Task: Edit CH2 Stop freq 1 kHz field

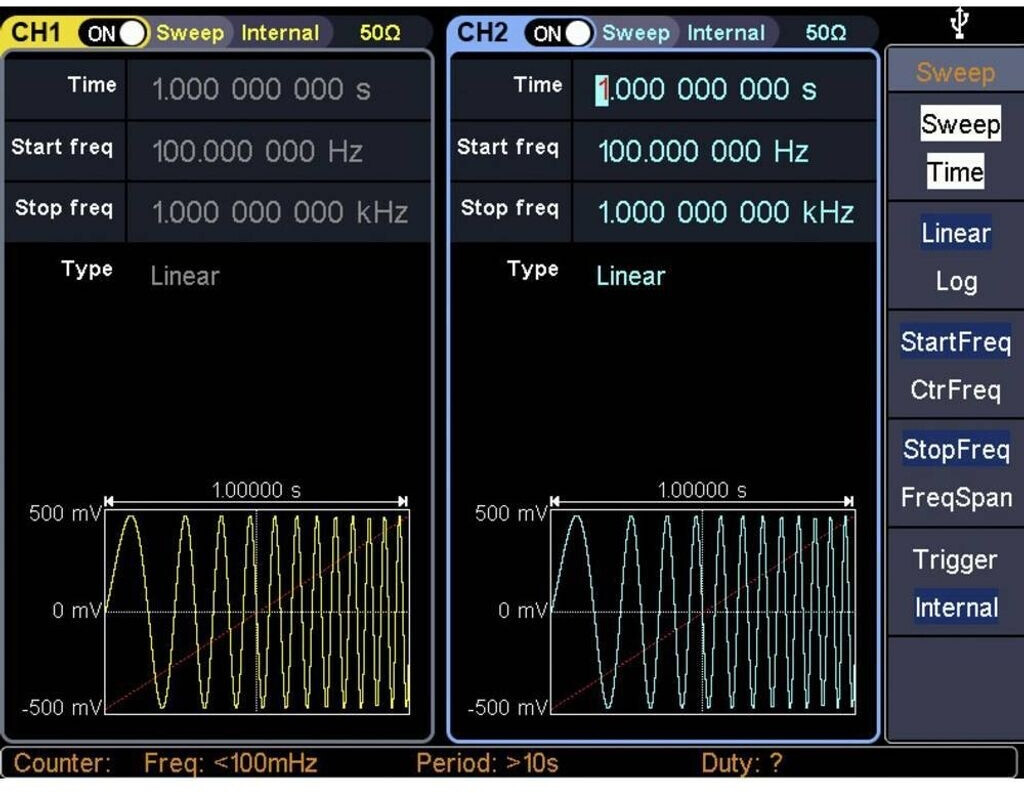Action: (x=725, y=213)
